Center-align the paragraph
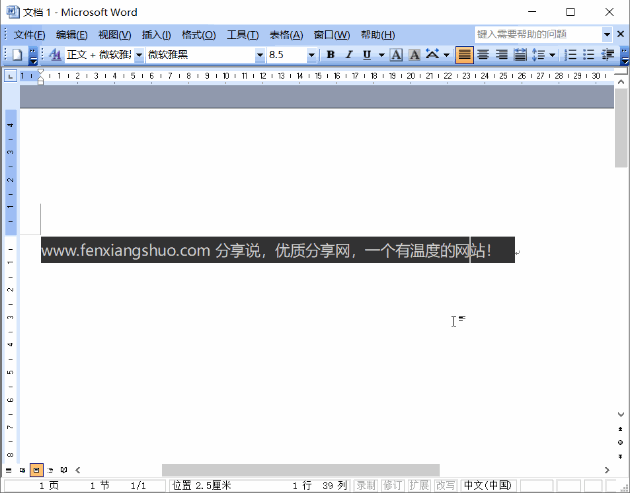 pyautogui.click(x=483, y=55)
